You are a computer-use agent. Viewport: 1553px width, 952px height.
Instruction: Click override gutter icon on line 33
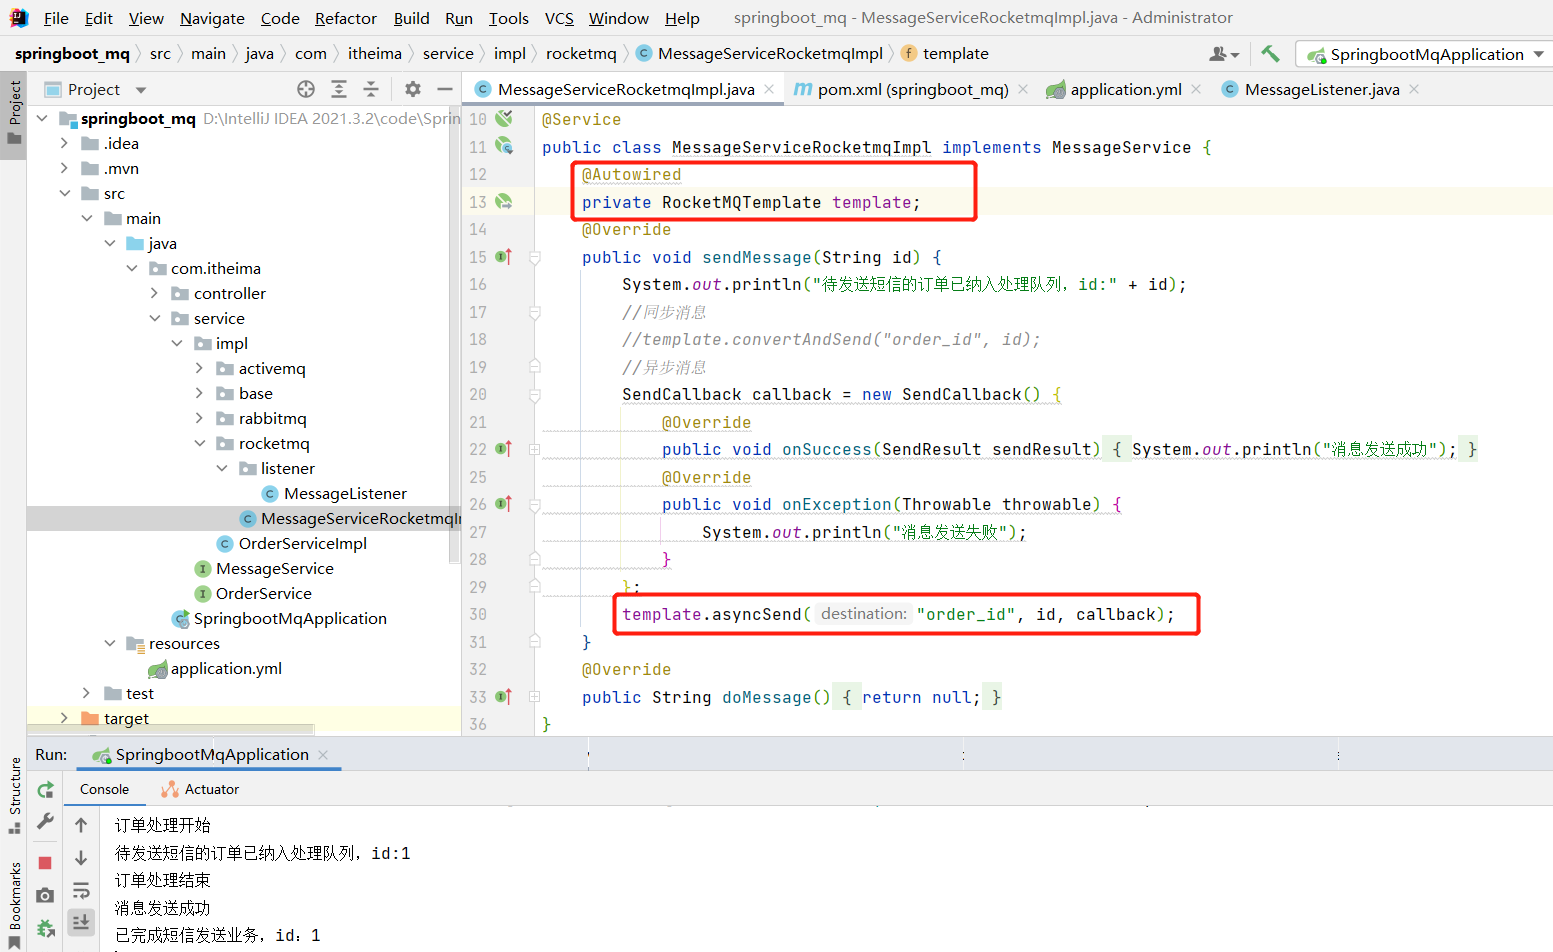tap(504, 697)
